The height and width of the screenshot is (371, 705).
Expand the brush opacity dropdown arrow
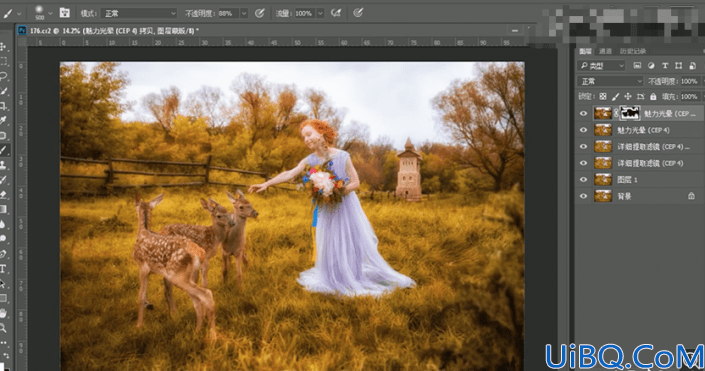pos(244,13)
